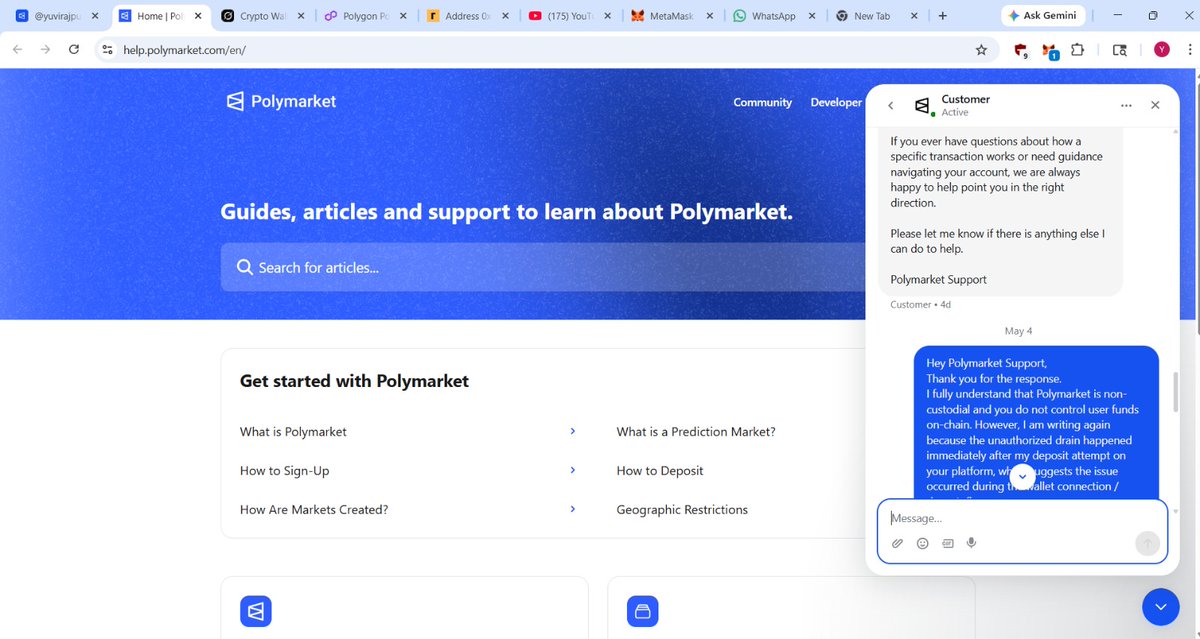Click the blue wallet card icon

(x=643, y=611)
